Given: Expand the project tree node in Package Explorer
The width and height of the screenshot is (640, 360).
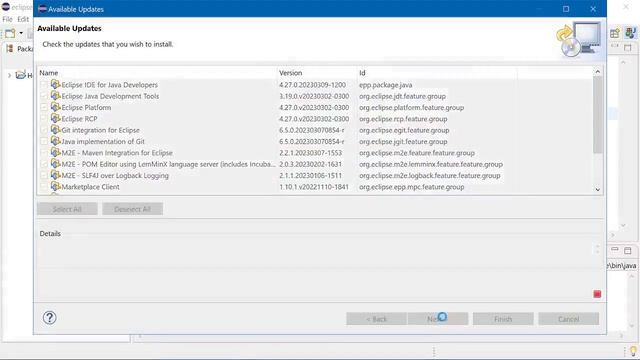Looking at the screenshot, I should point(9,76).
